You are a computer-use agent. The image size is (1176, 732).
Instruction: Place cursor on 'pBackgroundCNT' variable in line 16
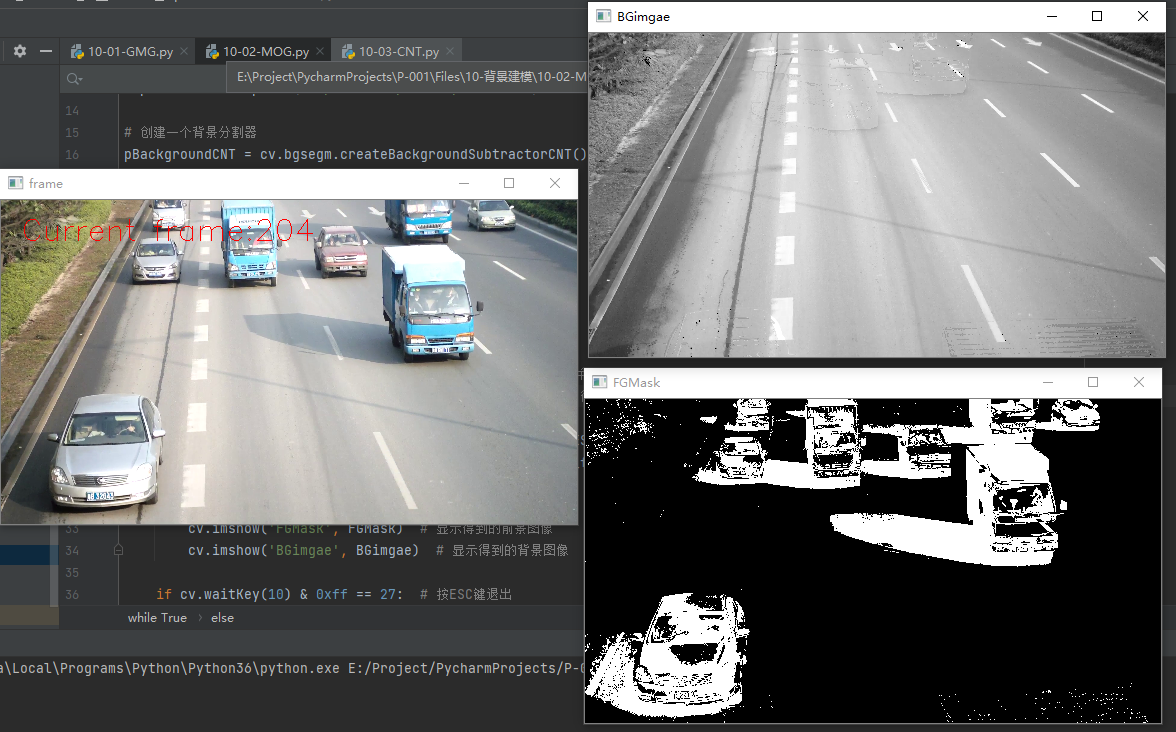[179, 154]
